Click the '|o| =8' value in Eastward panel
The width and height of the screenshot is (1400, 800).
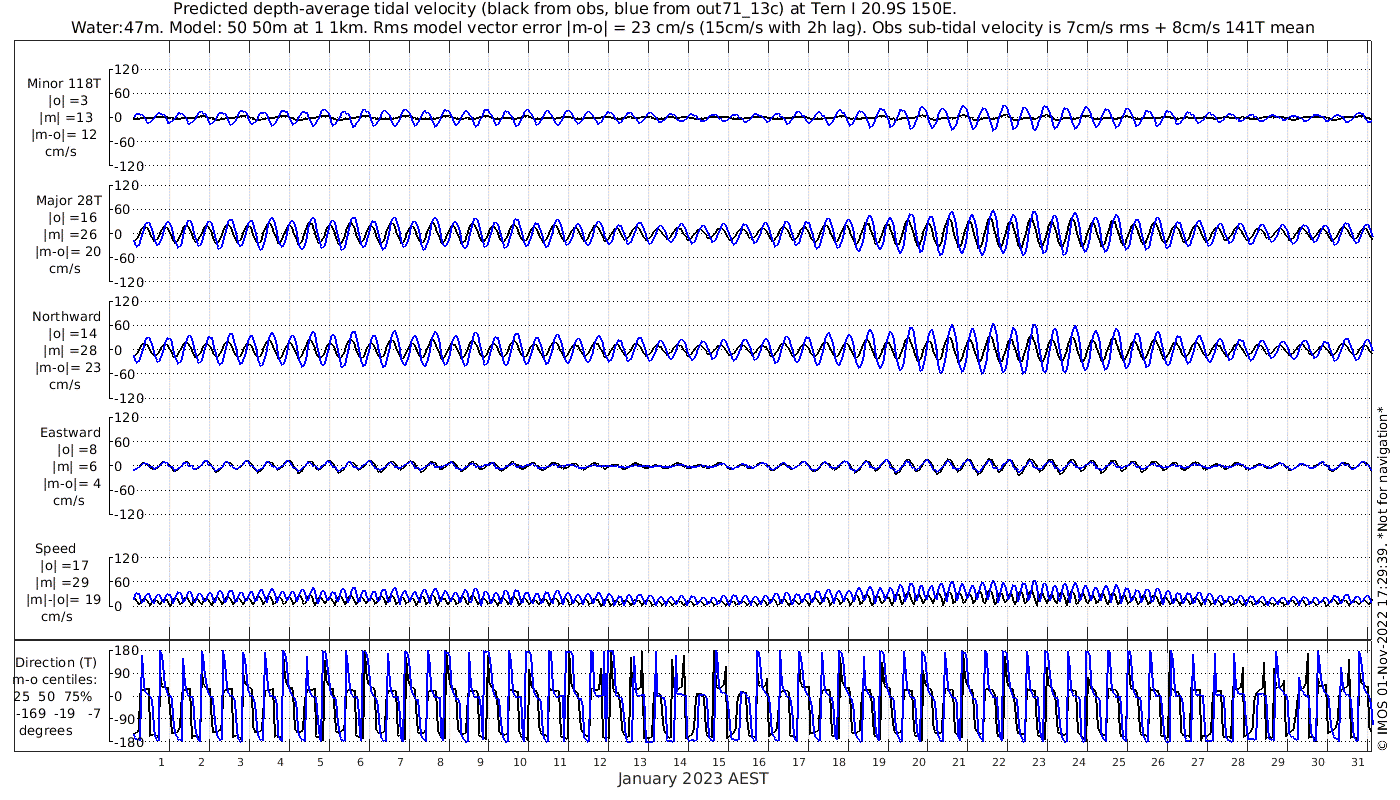pos(77,450)
